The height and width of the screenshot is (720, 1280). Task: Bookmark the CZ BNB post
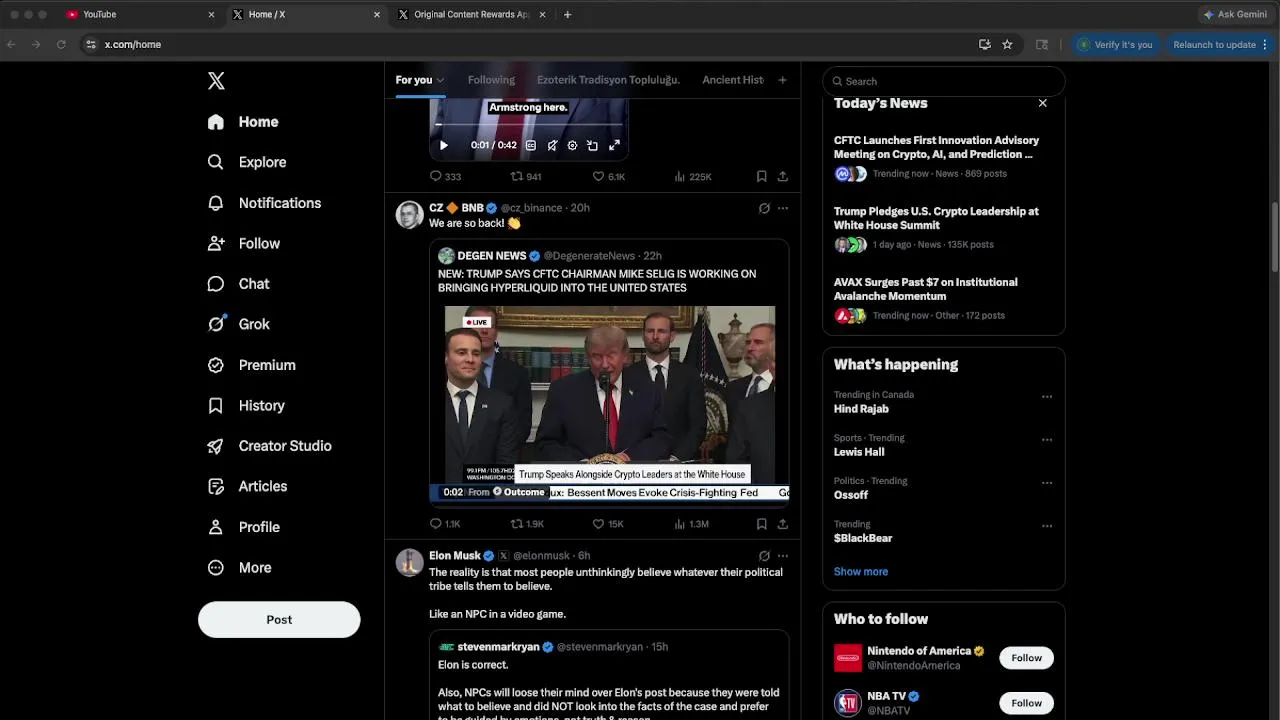(x=761, y=523)
